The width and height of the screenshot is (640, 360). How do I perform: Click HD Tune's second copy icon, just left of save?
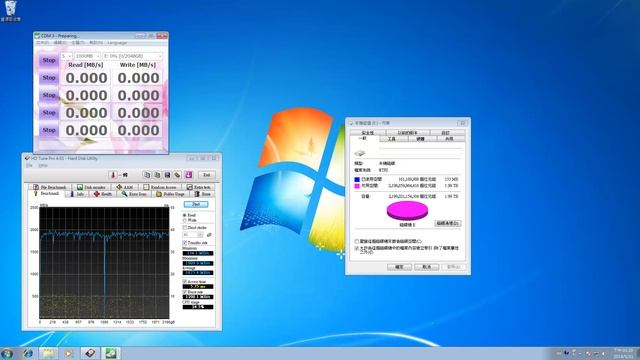tap(157, 175)
